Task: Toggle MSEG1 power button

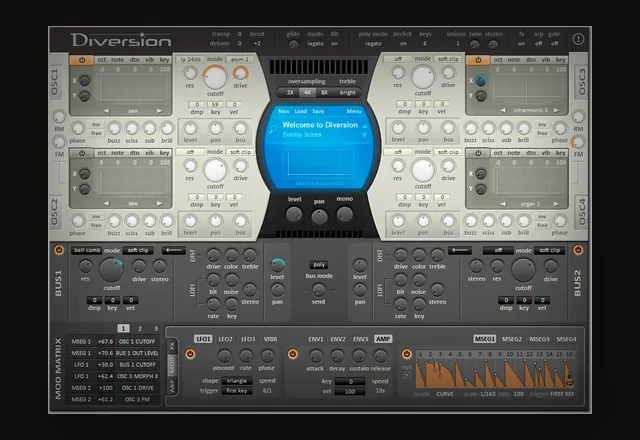Action: point(407,354)
